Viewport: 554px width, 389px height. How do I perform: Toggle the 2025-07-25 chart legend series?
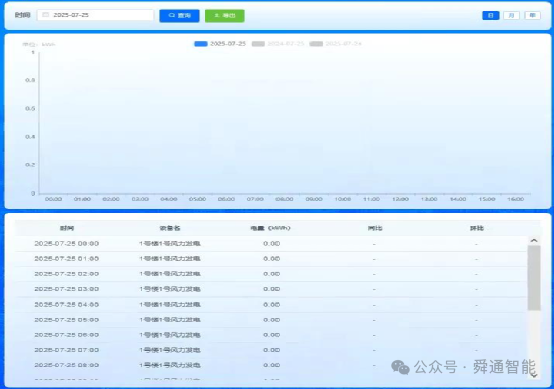(220, 44)
